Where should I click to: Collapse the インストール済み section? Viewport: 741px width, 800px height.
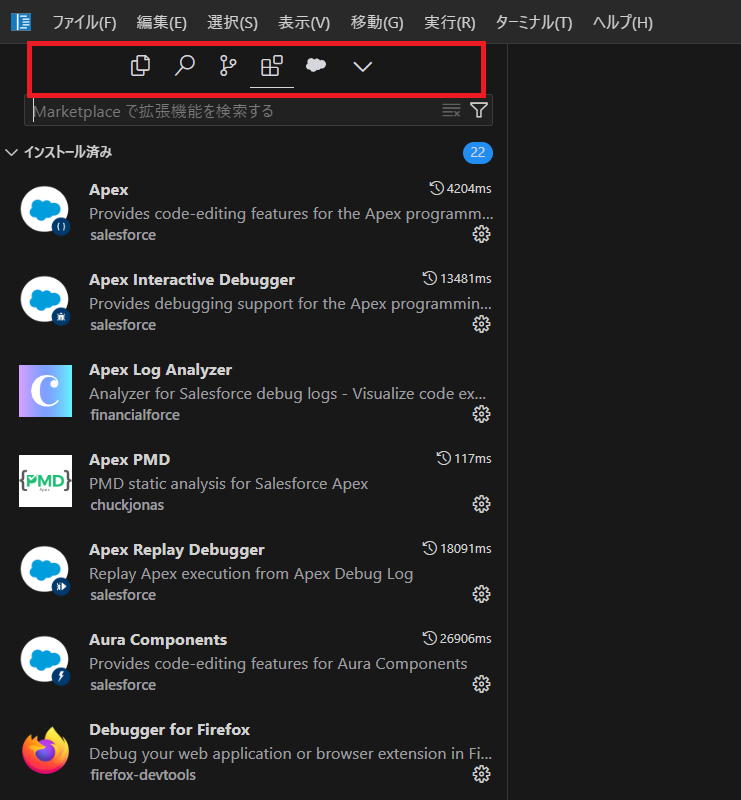point(59,152)
